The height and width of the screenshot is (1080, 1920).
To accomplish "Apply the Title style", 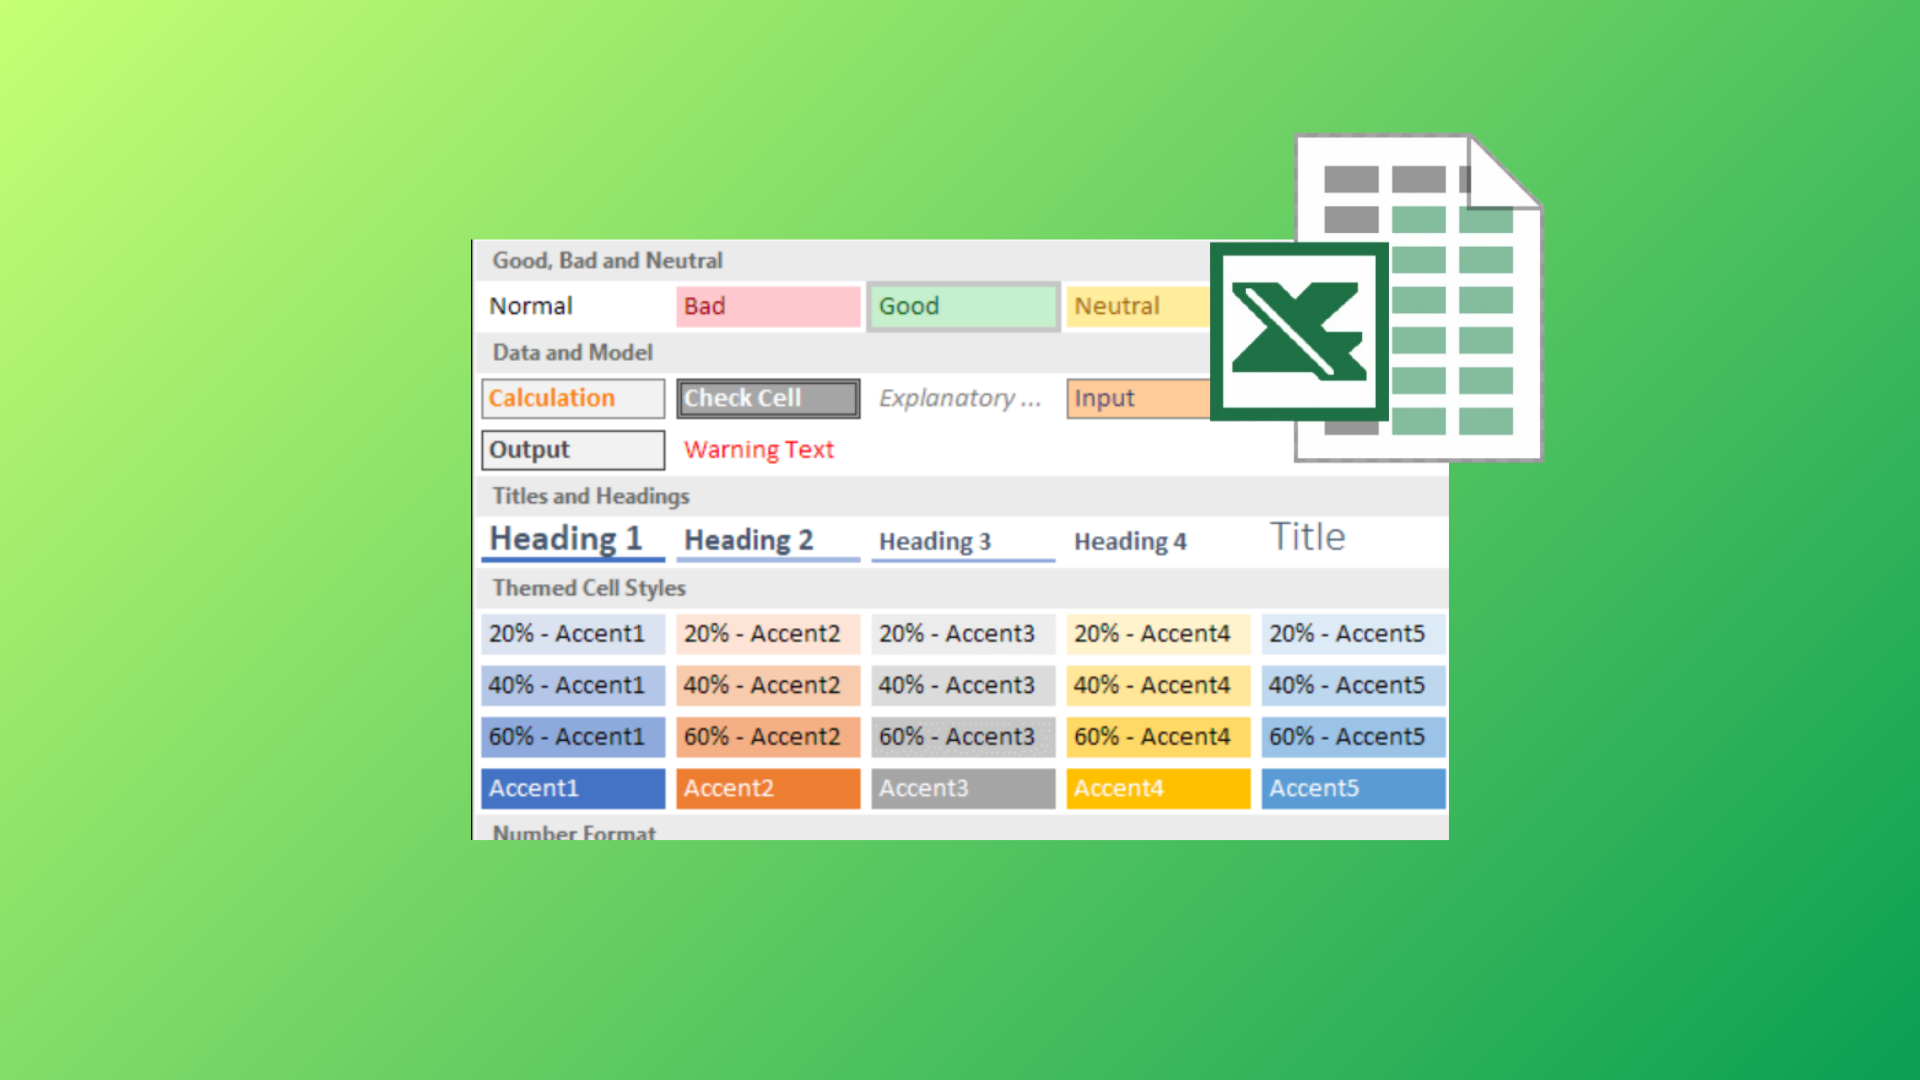I will (x=1307, y=536).
